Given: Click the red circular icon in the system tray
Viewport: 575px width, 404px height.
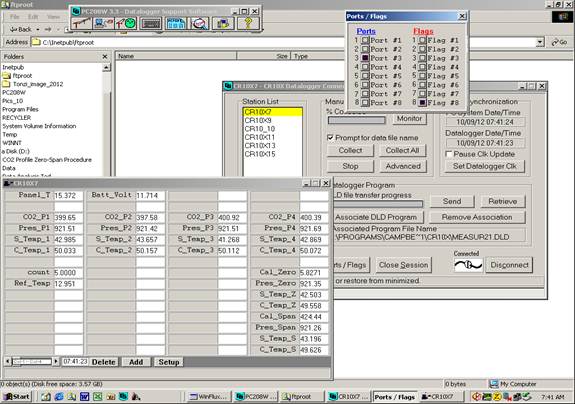Looking at the screenshot, I should [476, 396].
